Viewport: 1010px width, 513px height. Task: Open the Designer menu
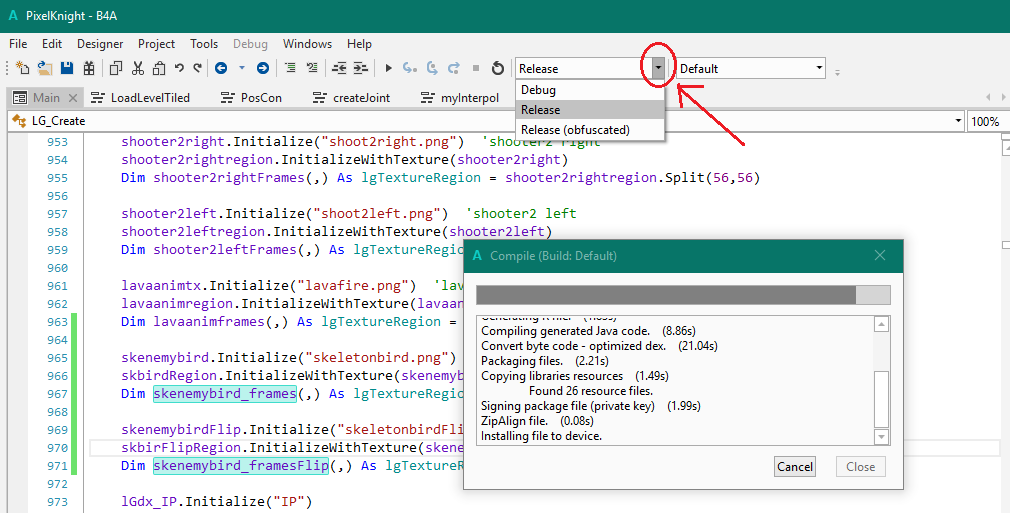click(100, 44)
